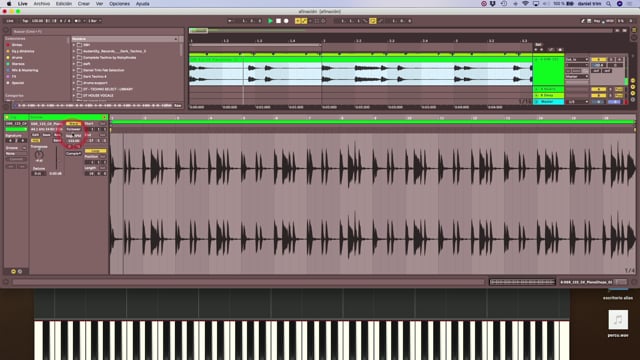640x360 pixels.
Task: Click the sample Edit button
Action: (x=36, y=135)
